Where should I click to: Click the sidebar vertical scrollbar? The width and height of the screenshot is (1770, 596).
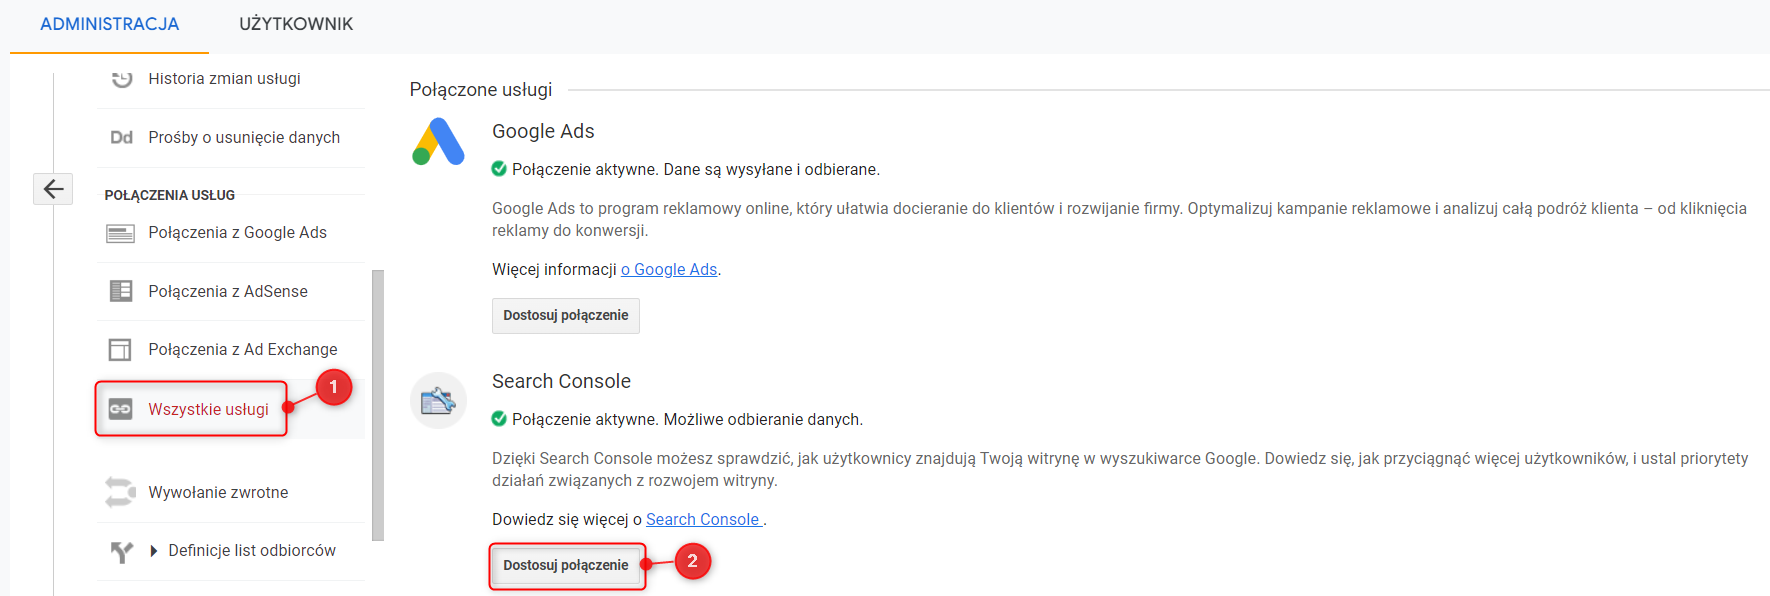point(378,405)
